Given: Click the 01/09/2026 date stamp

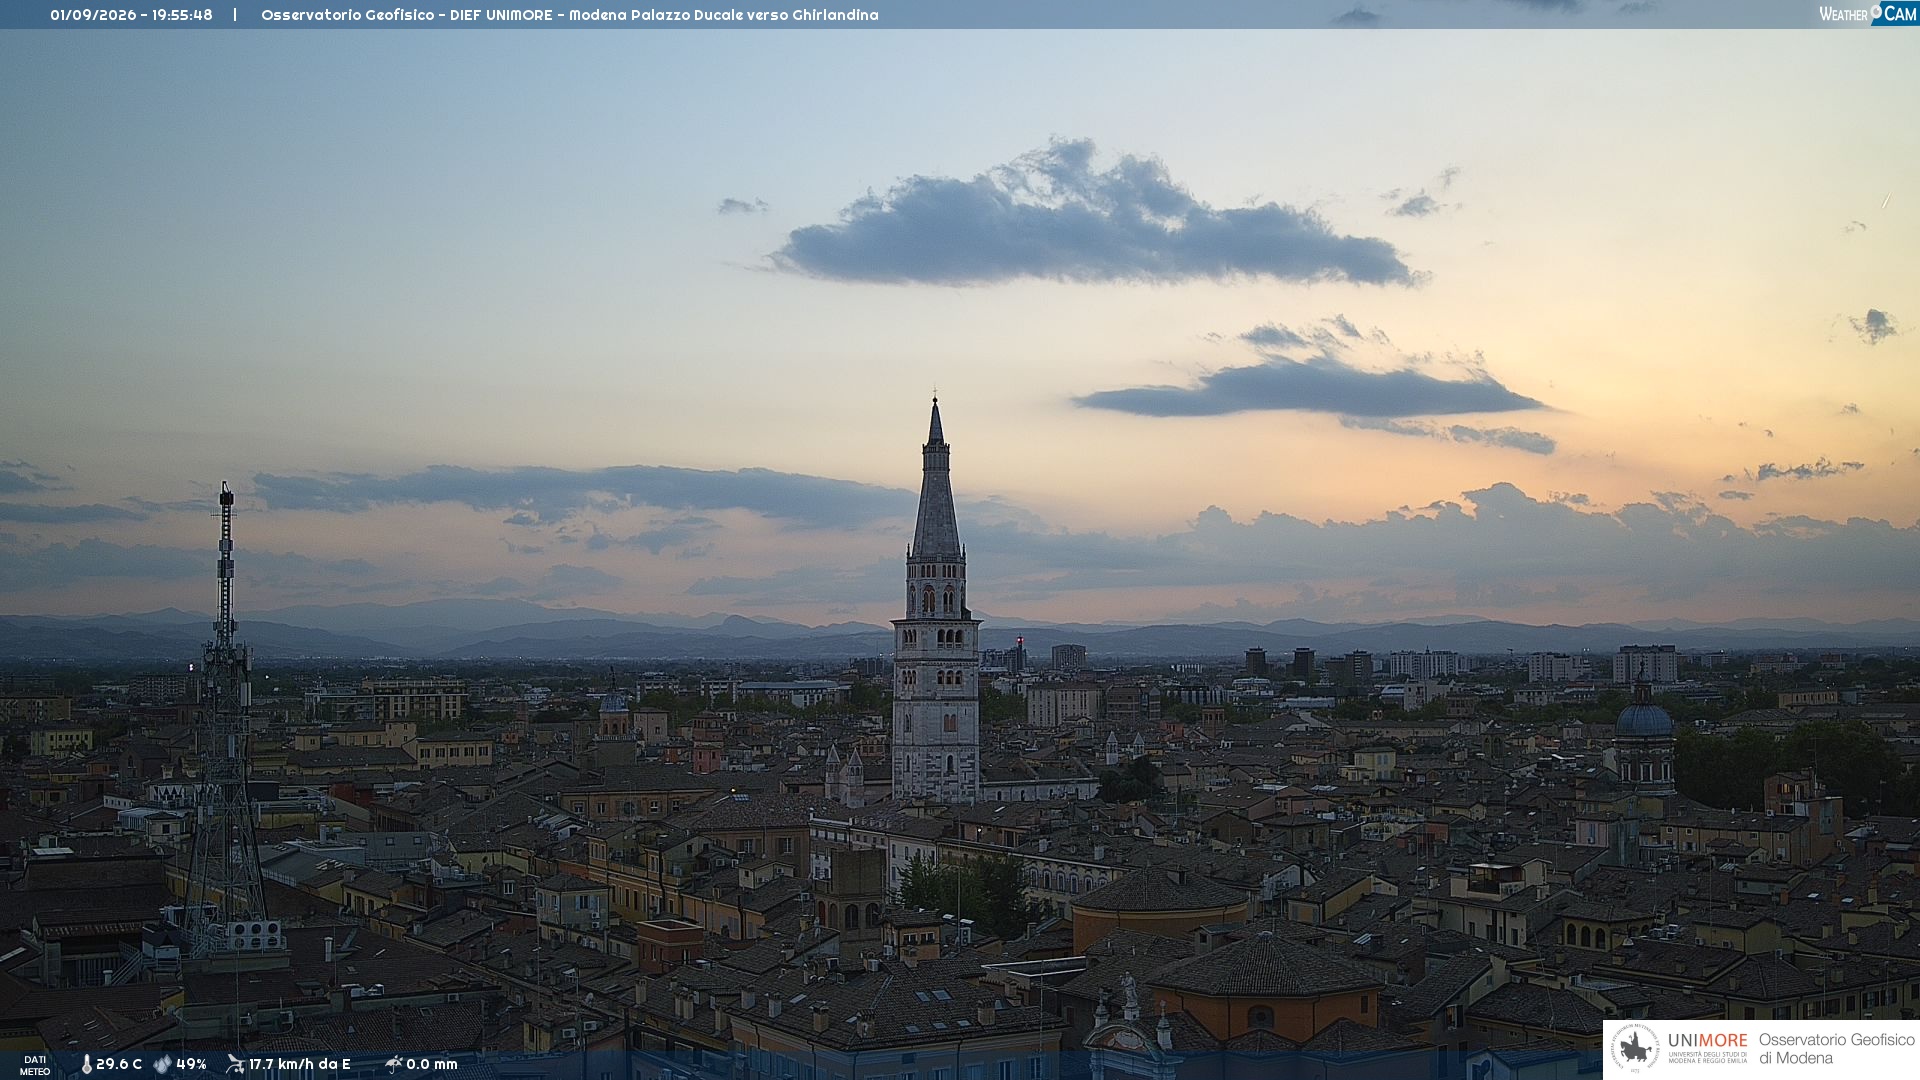Looking at the screenshot, I should 93,15.
